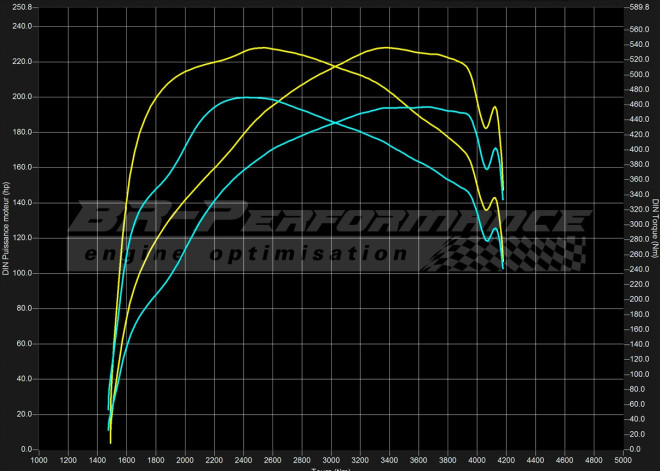Click the 4000 tick label on RPM axis

476,461
